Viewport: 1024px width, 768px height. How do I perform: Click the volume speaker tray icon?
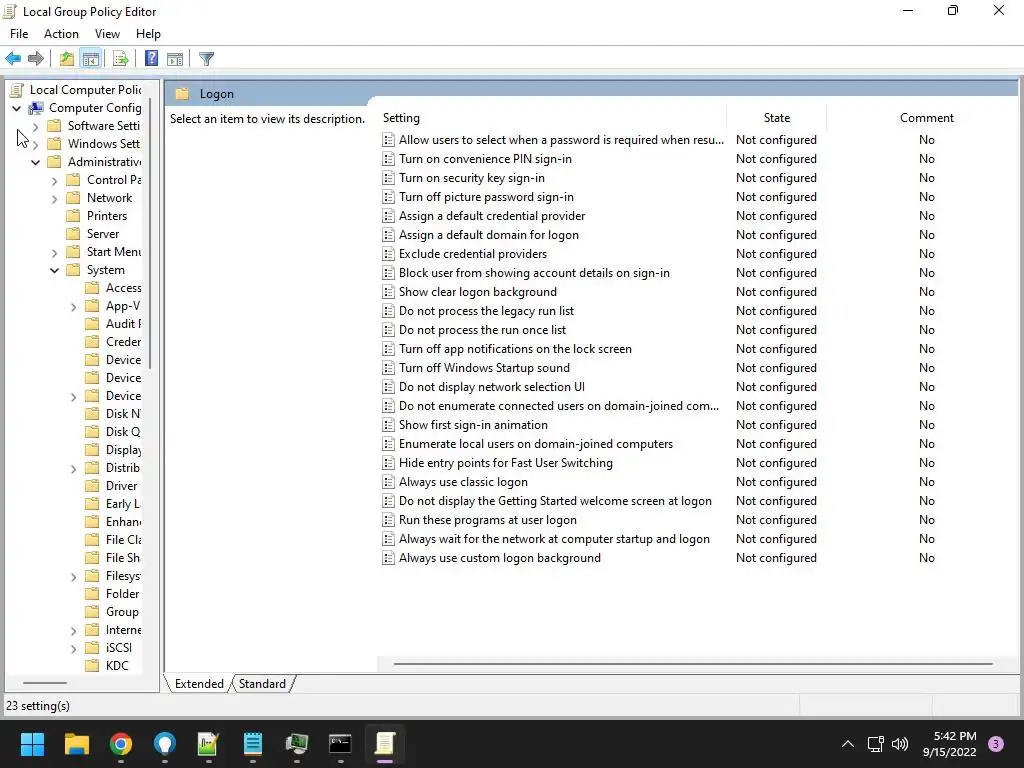coord(900,744)
